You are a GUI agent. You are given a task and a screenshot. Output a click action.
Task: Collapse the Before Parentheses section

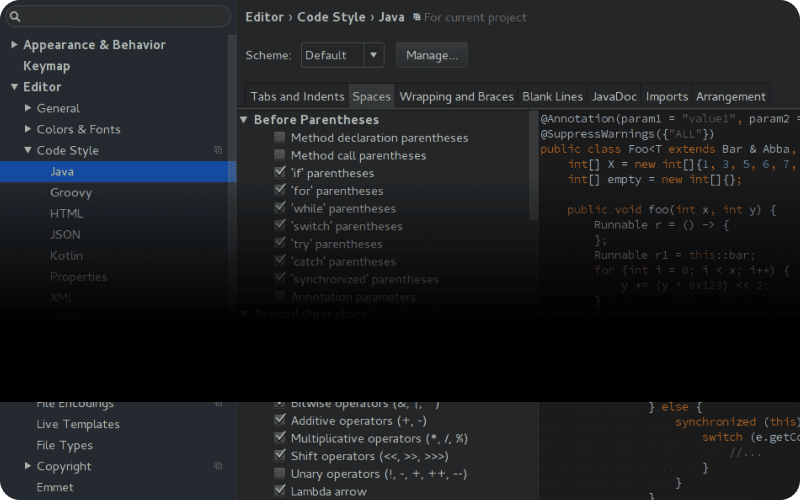[x=244, y=120]
